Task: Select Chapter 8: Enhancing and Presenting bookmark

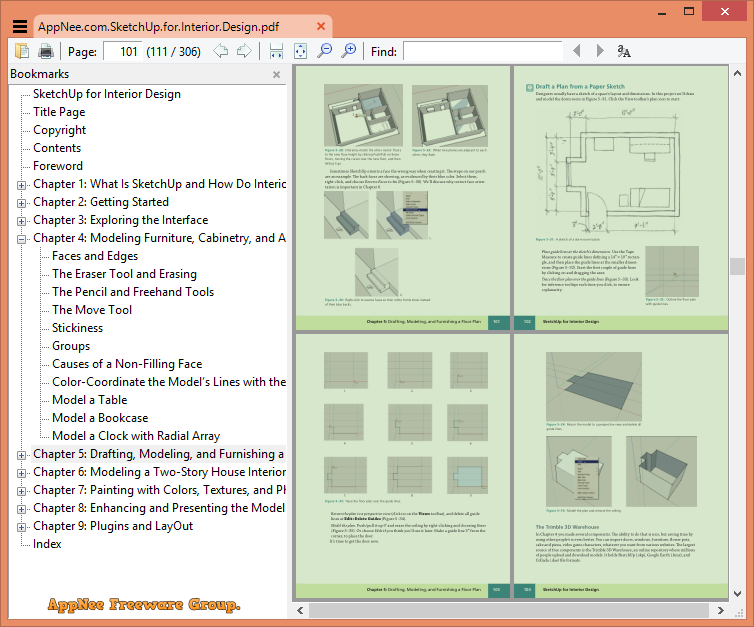Action: point(159,508)
